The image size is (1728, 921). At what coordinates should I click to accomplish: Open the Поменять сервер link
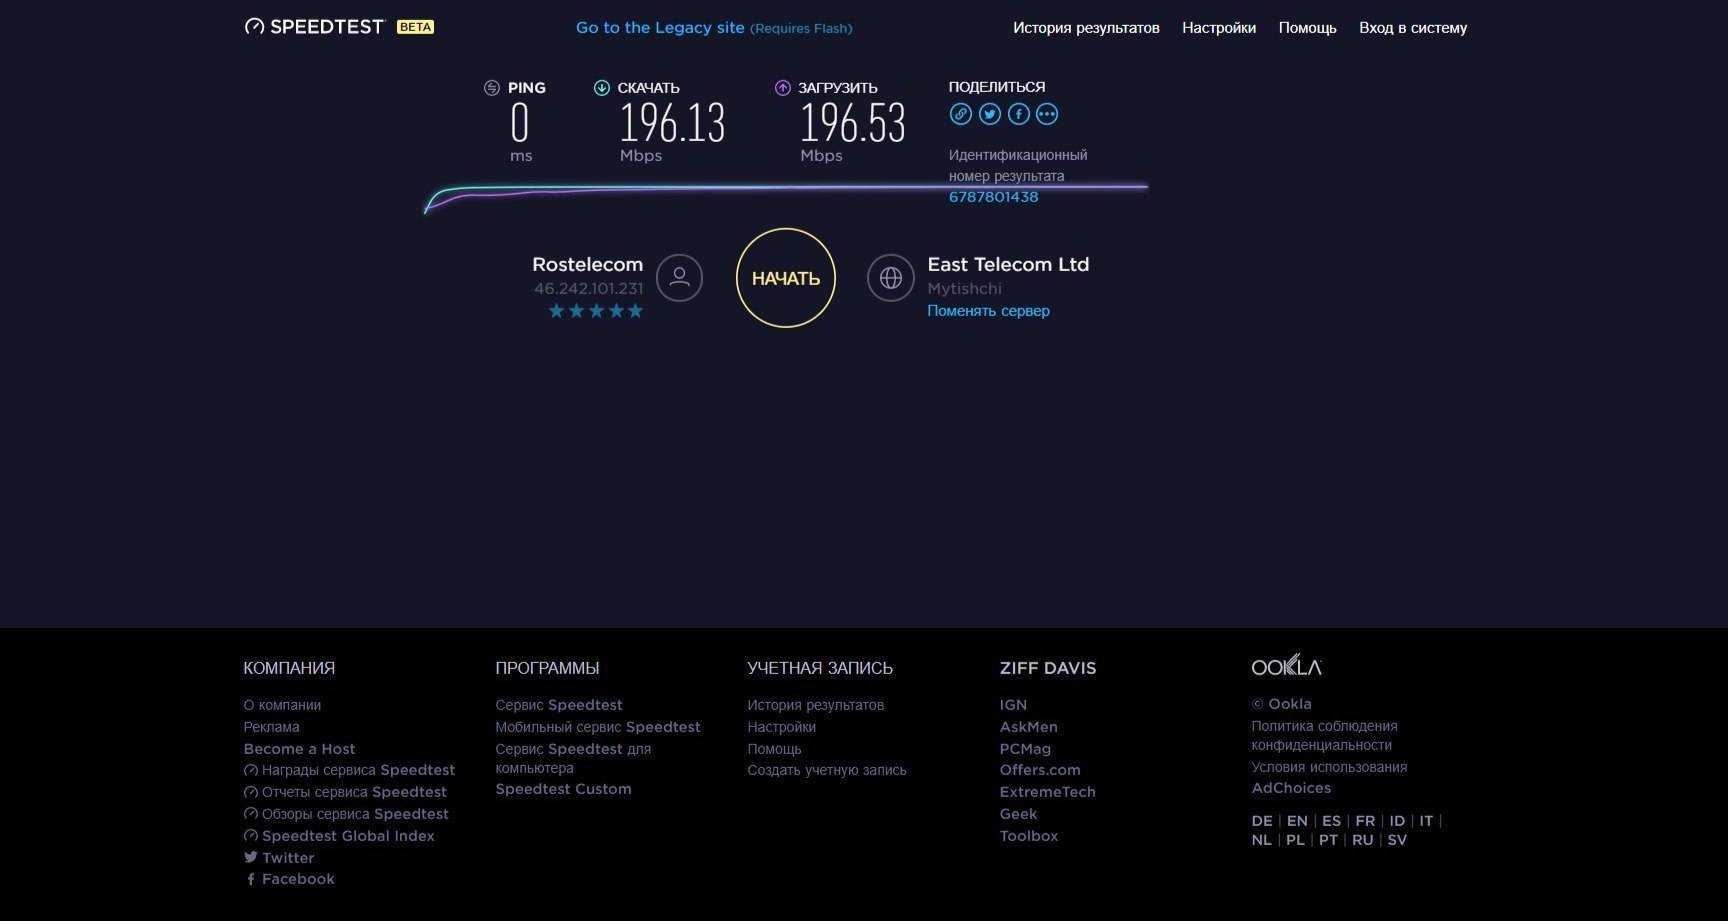click(x=988, y=311)
